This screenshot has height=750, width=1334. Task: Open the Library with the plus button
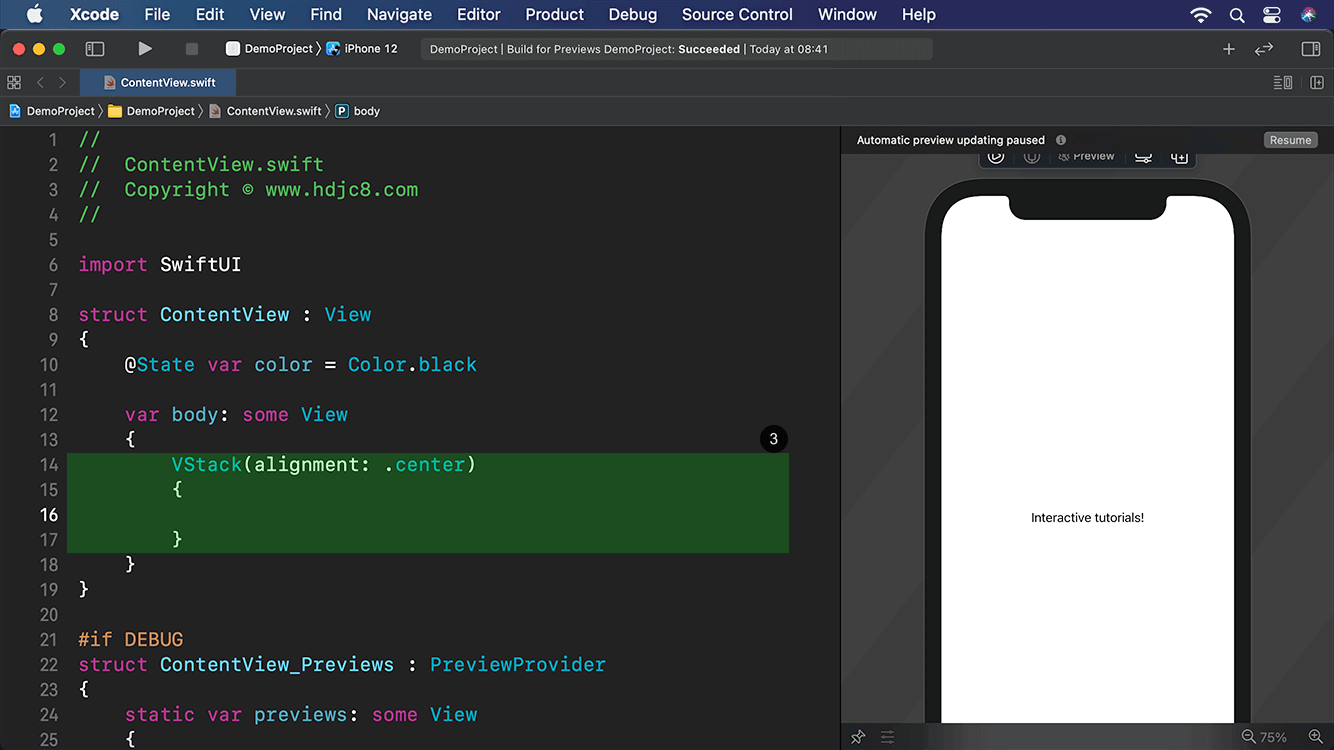pos(1229,48)
